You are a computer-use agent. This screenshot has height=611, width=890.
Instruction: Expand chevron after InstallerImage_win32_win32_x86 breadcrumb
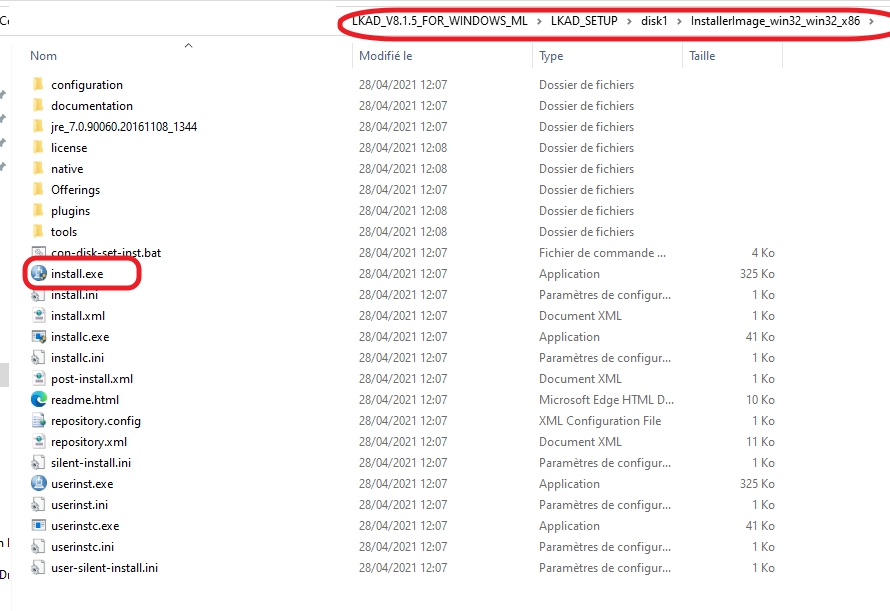pyautogui.click(x=871, y=22)
